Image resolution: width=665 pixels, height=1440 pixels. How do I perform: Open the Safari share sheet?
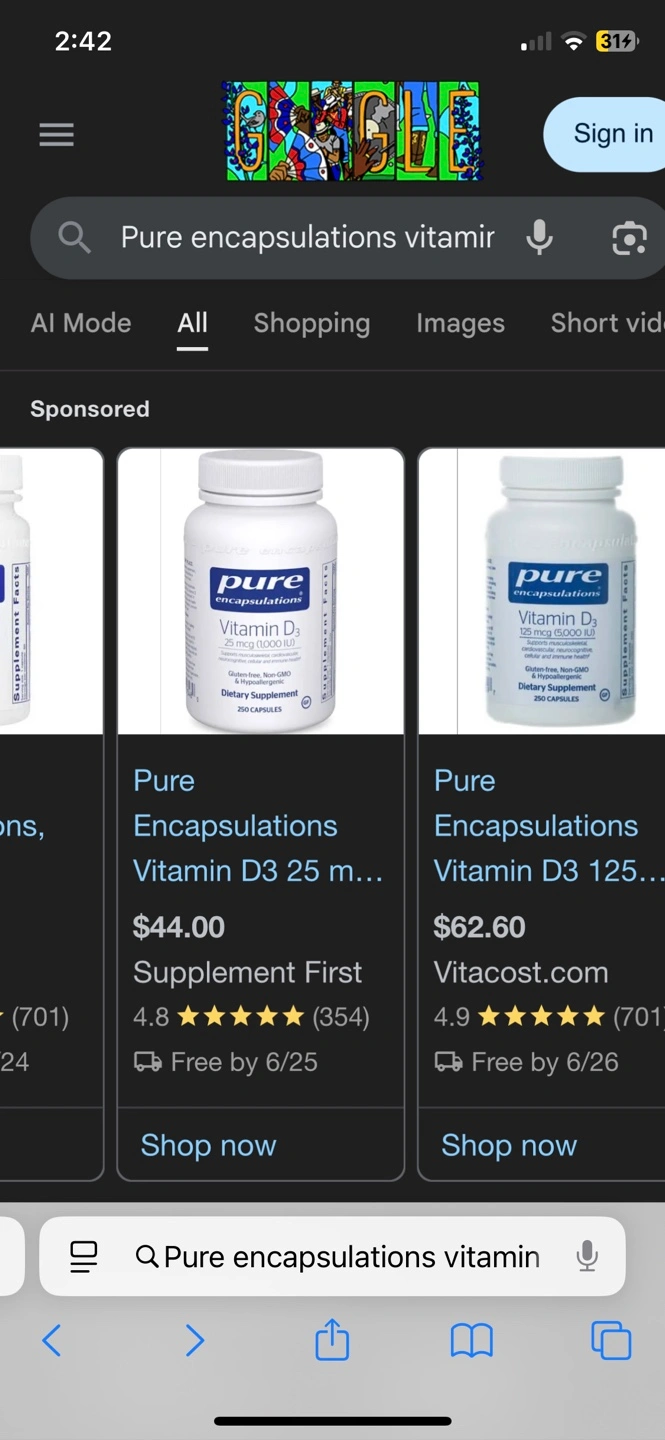(332, 1340)
